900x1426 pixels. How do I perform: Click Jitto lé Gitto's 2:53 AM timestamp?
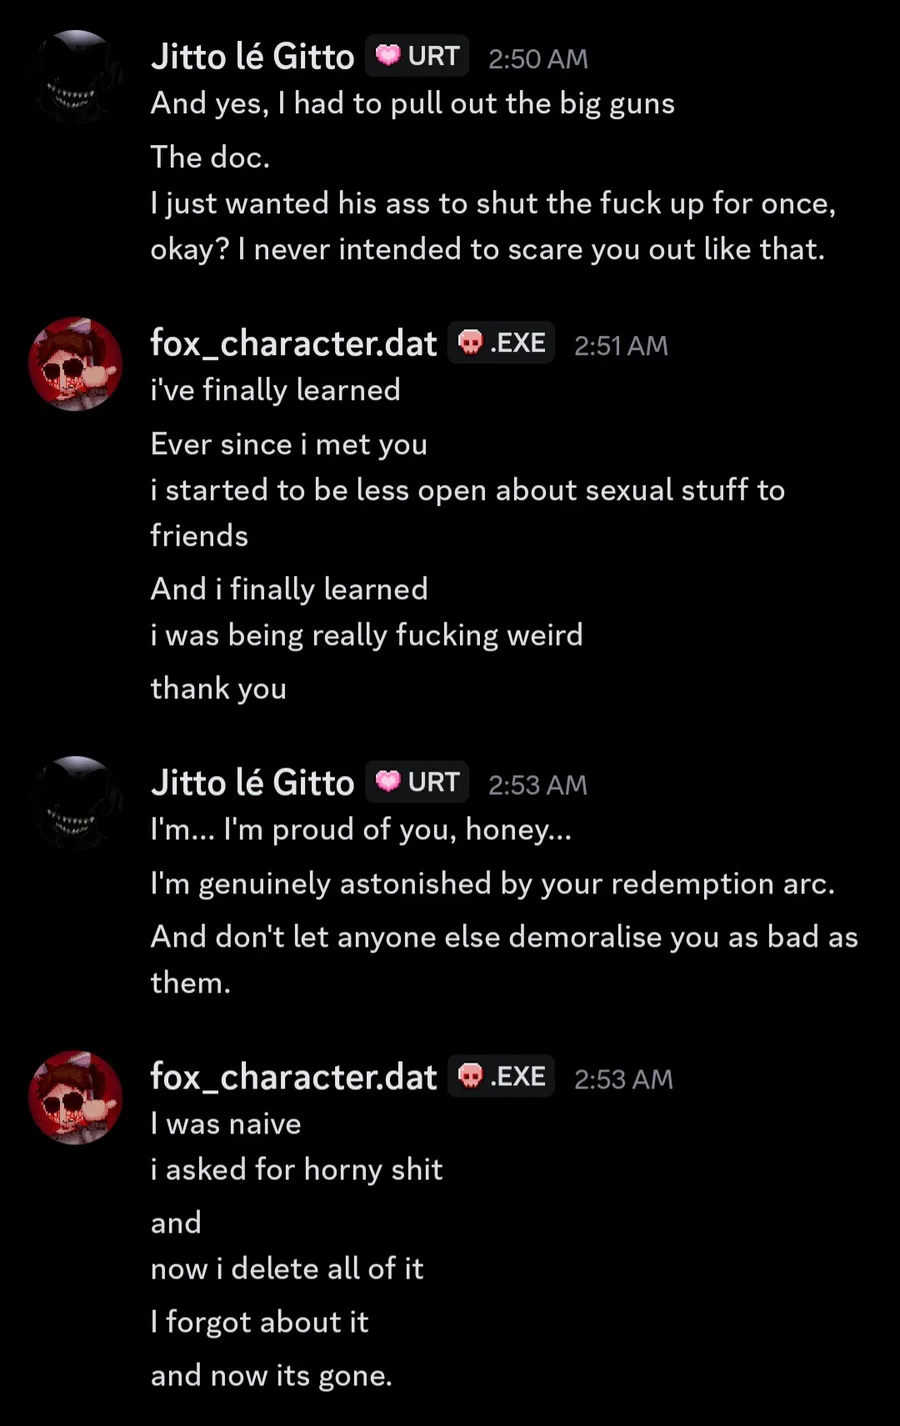(538, 785)
